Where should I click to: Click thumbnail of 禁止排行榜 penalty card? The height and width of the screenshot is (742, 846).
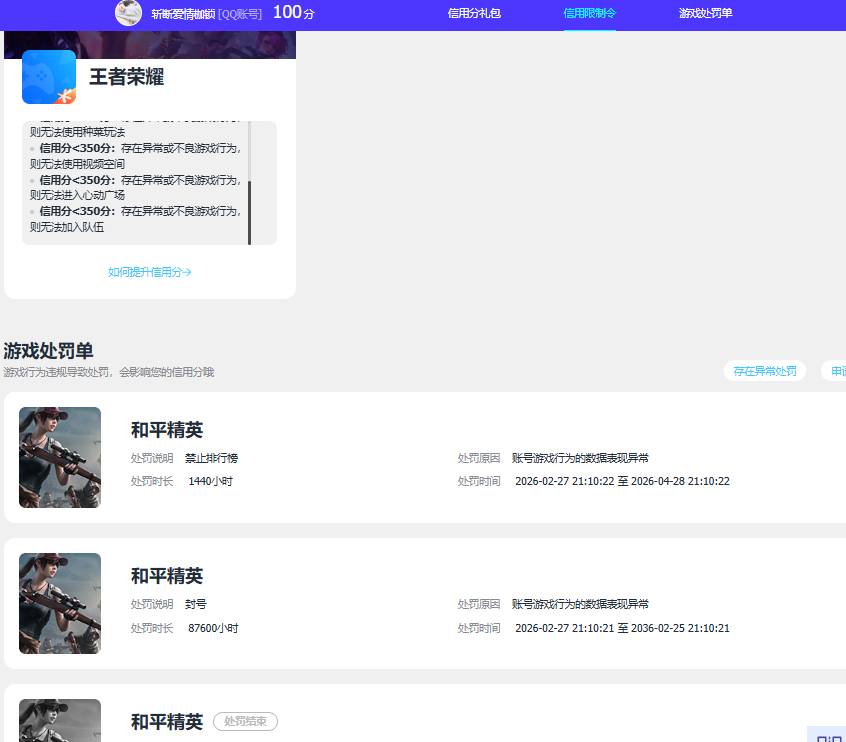pos(60,457)
